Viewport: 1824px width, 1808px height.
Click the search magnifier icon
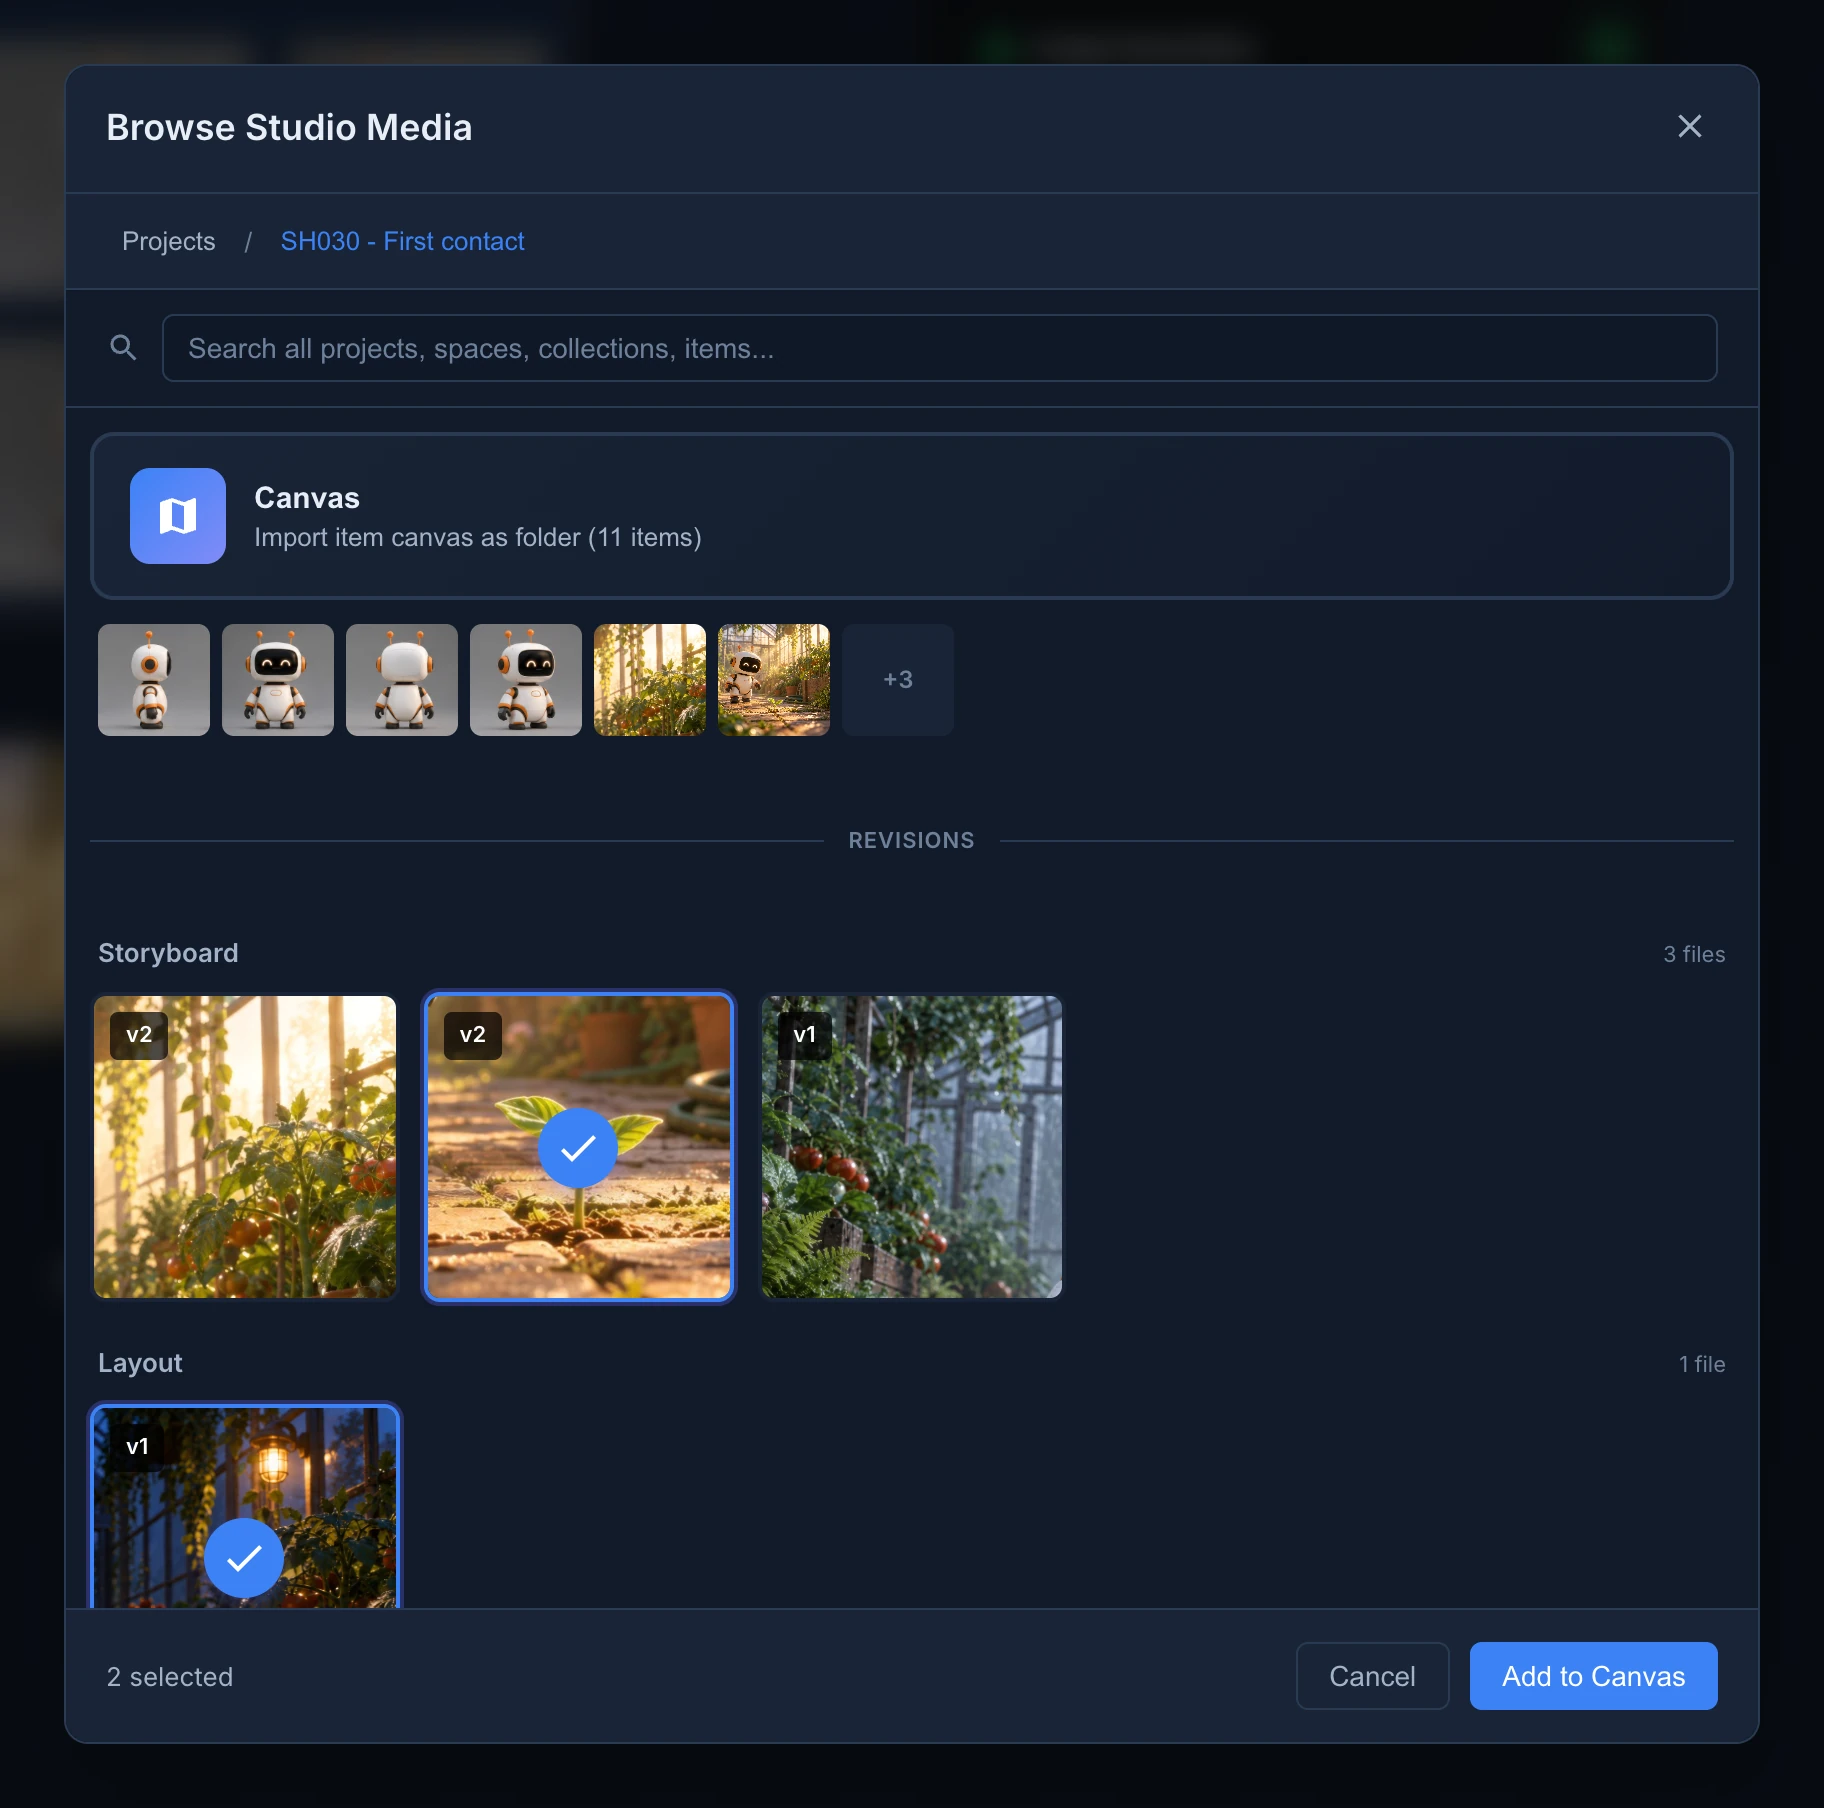pyautogui.click(x=123, y=348)
